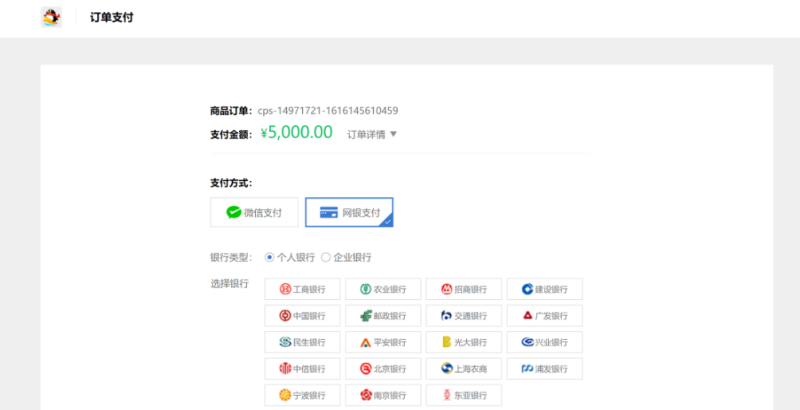
Task: Switch to the 网银支付 payment method
Action: (349, 212)
